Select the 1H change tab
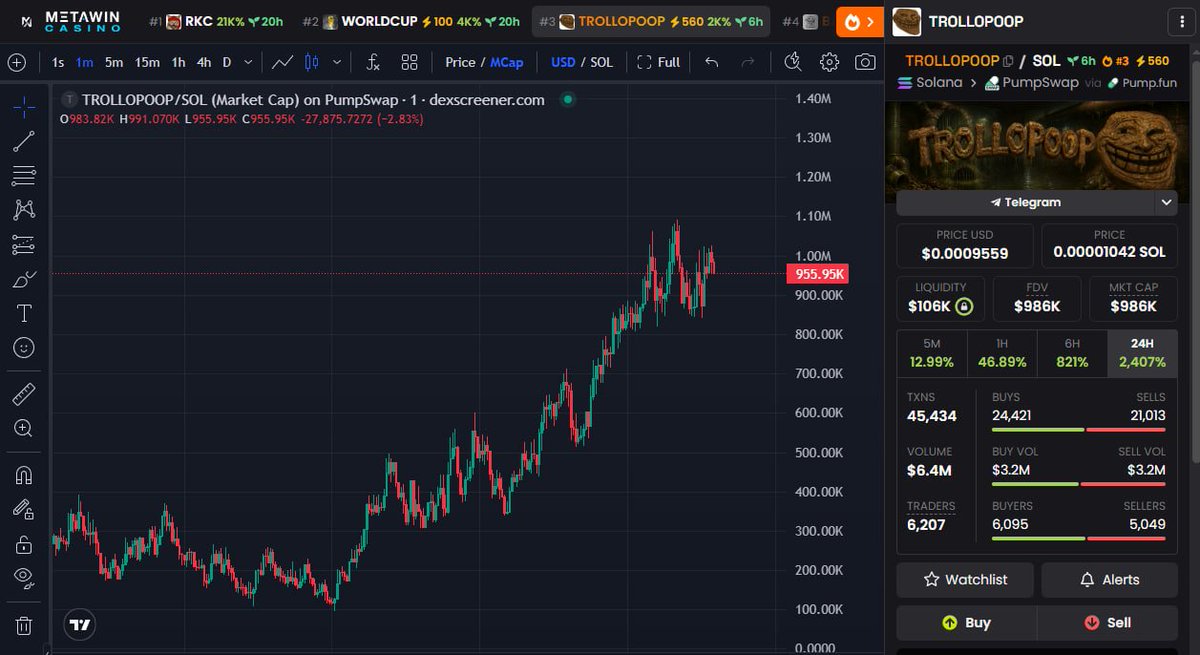The width and height of the screenshot is (1200, 655). tap(1002, 353)
